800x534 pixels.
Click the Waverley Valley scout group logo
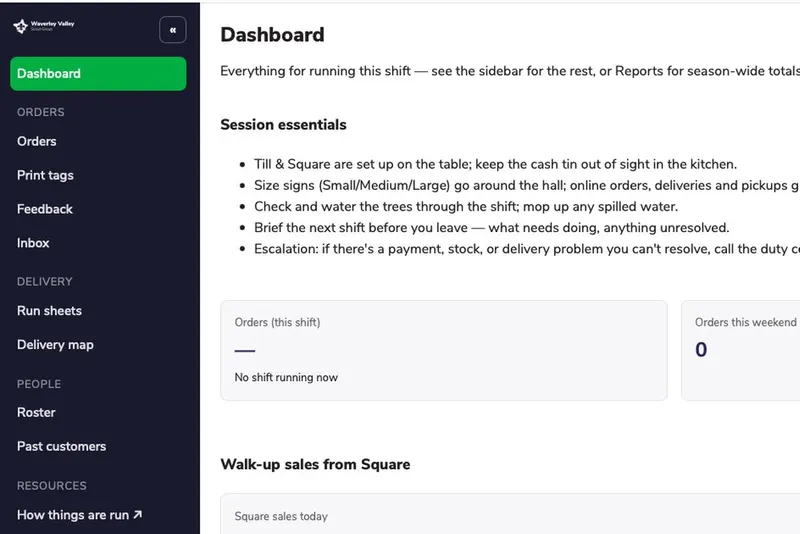tap(44, 26)
